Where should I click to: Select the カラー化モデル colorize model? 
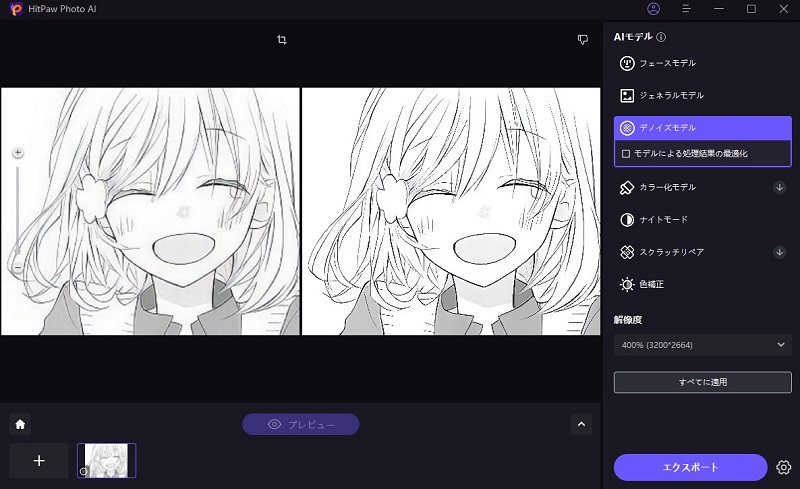[x=703, y=187]
